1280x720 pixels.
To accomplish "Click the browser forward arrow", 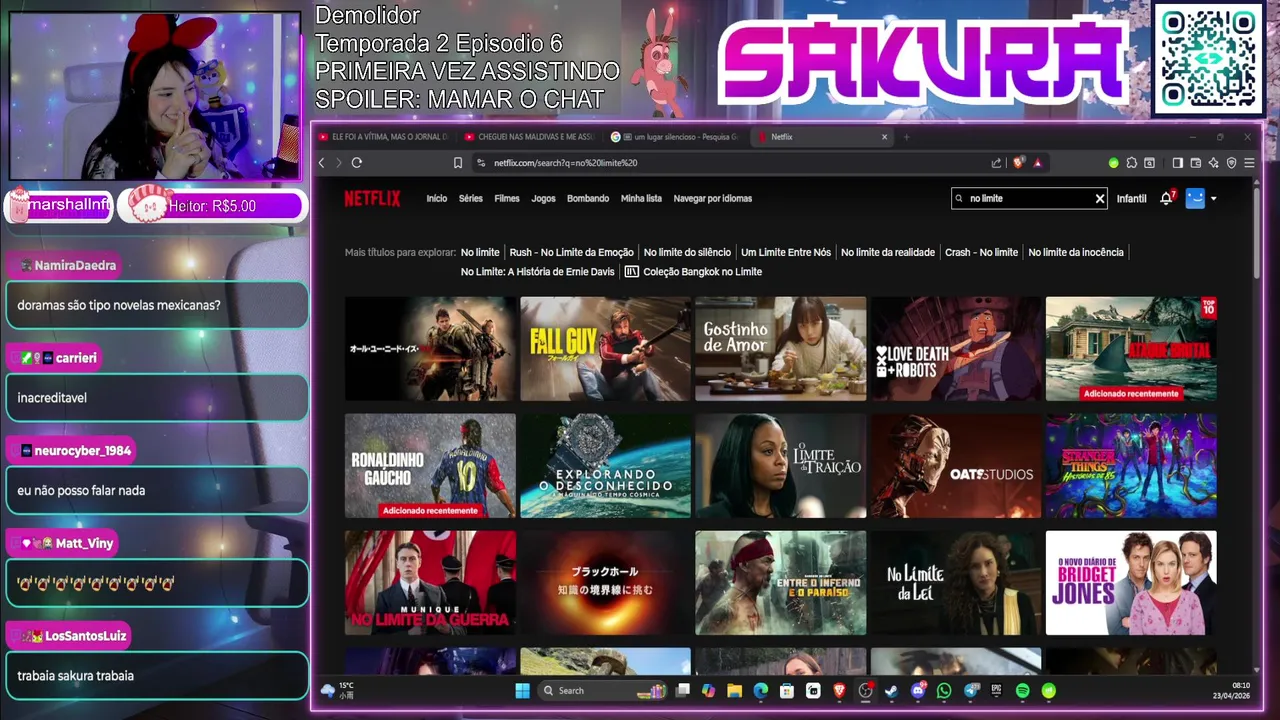I will pos(338,163).
